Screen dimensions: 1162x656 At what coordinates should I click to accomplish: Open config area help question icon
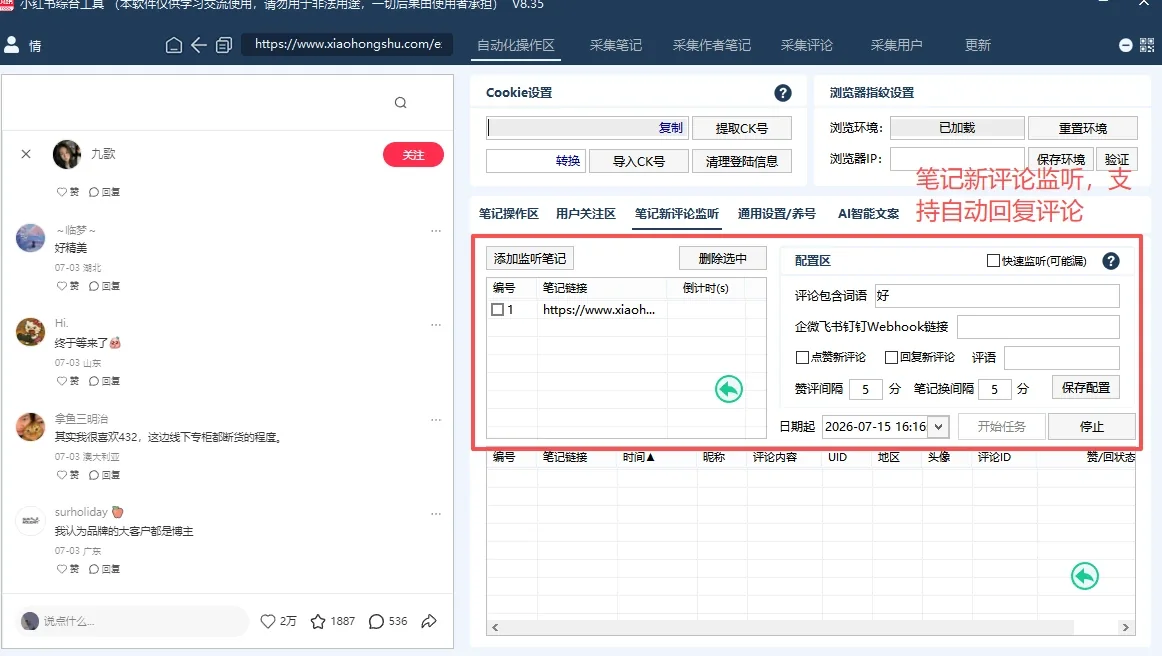pyautogui.click(x=1110, y=261)
